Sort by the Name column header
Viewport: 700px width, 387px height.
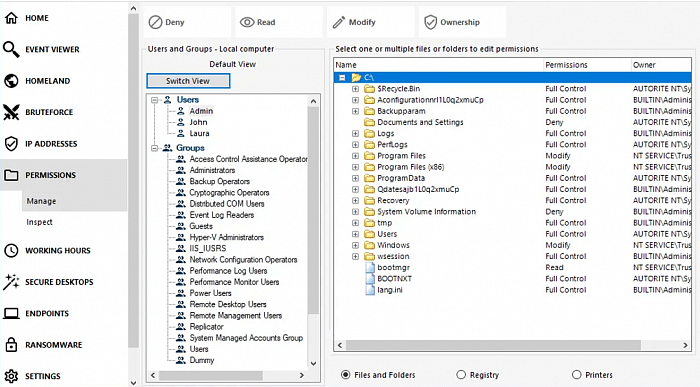click(438, 65)
